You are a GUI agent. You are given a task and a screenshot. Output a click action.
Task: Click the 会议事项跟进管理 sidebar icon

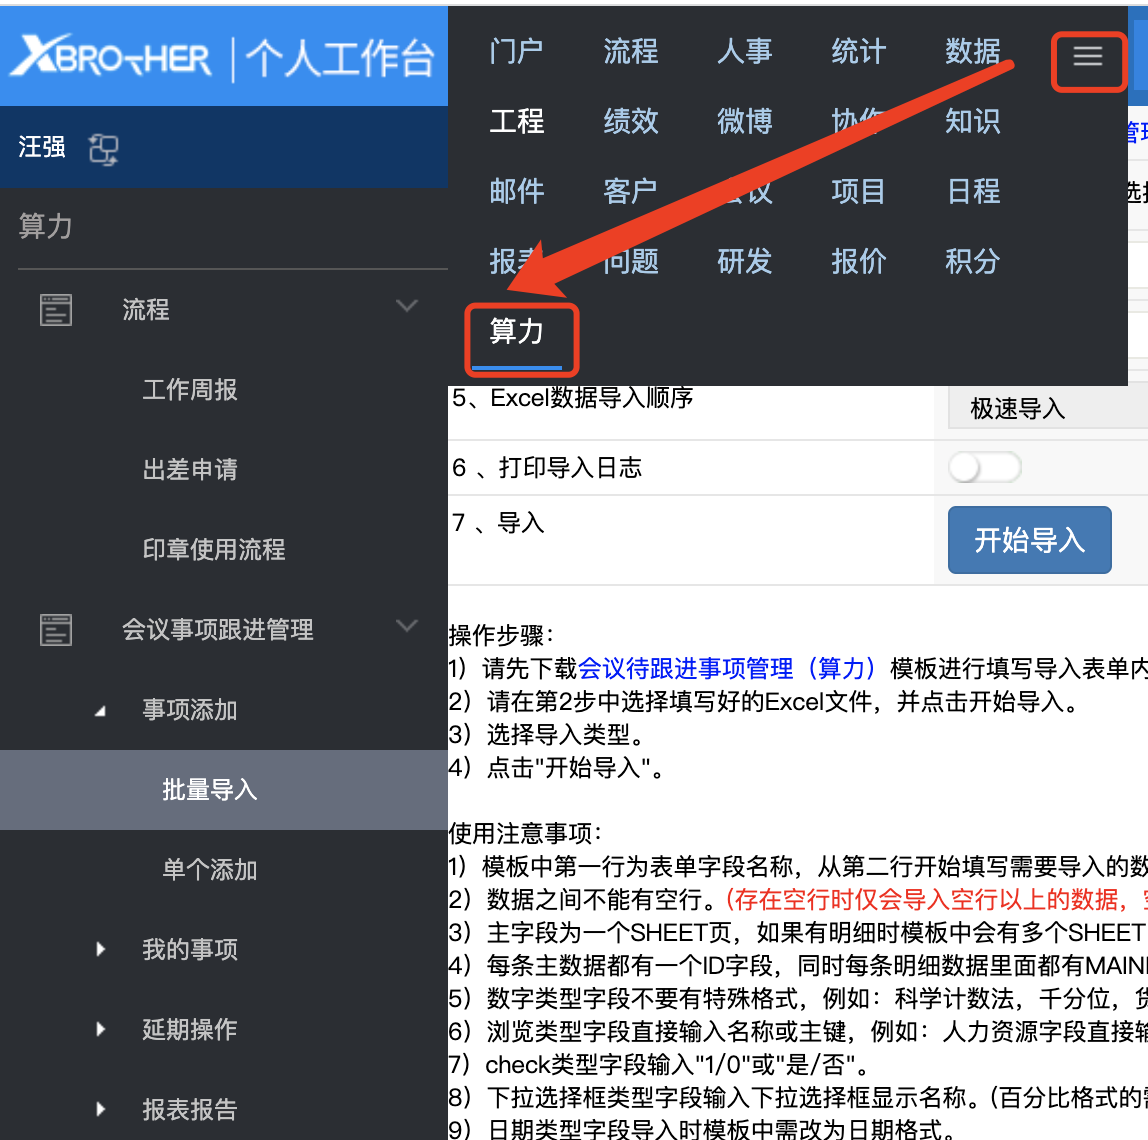[56, 630]
